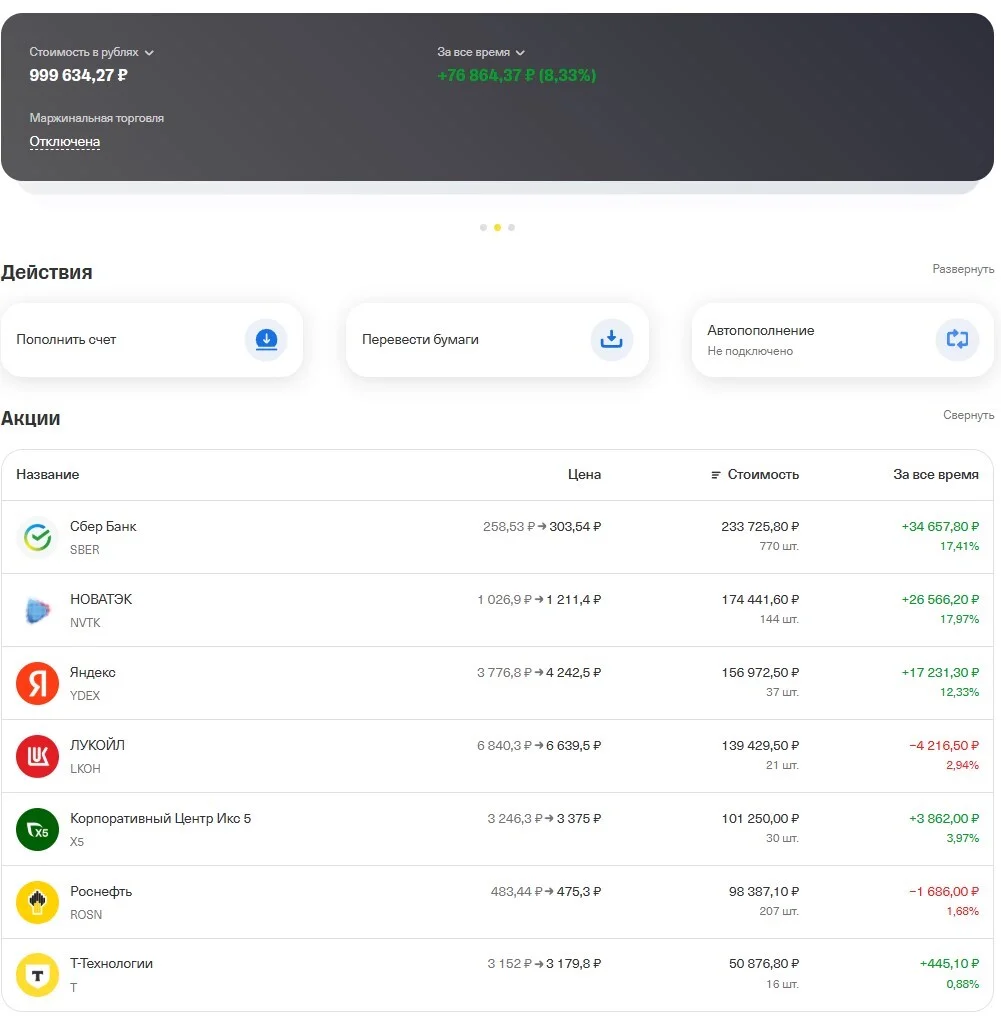Open the ЛУКОЙЛ stock name
1001x1027 pixels.
(97, 745)
